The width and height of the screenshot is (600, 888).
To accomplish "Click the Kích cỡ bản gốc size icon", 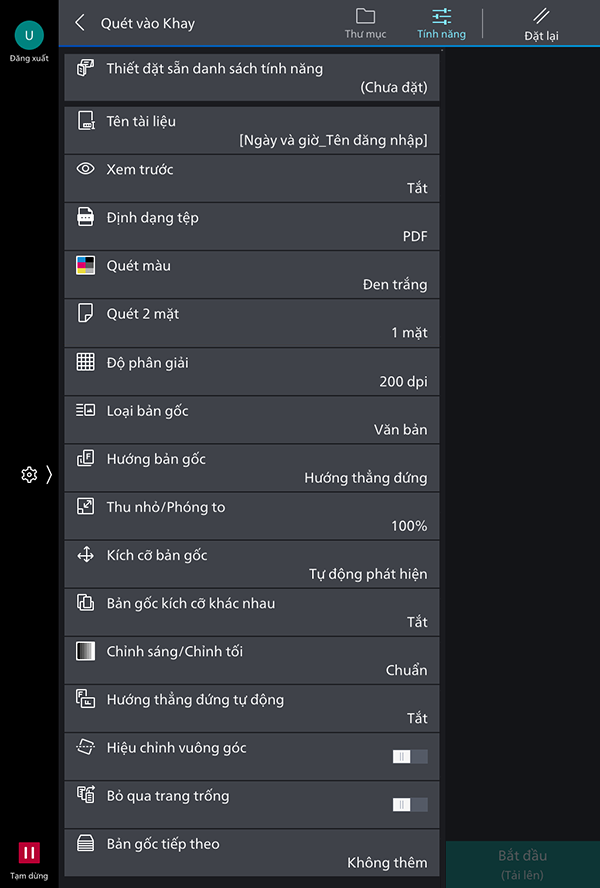I will tap(86, 554).
